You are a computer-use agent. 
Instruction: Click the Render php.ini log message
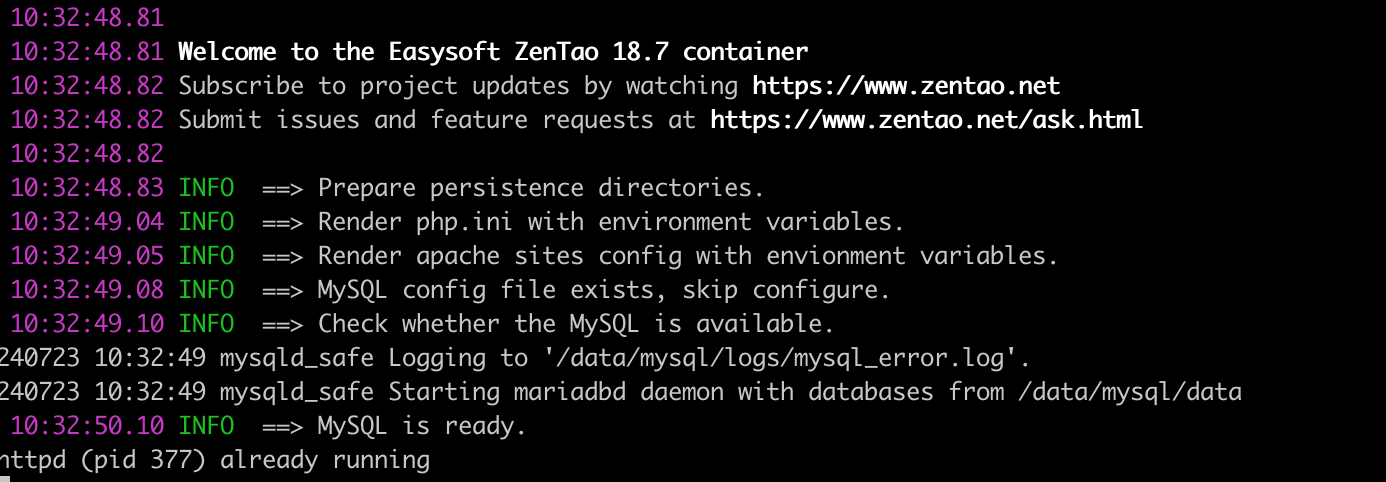click(610, 222)
